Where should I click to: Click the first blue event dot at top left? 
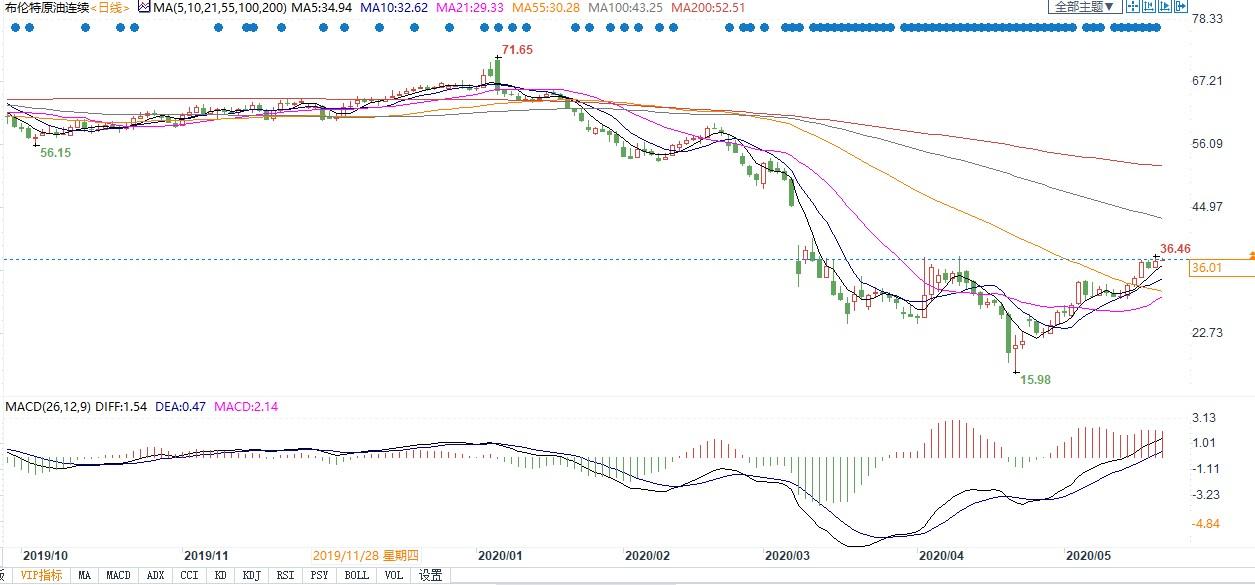14,27
